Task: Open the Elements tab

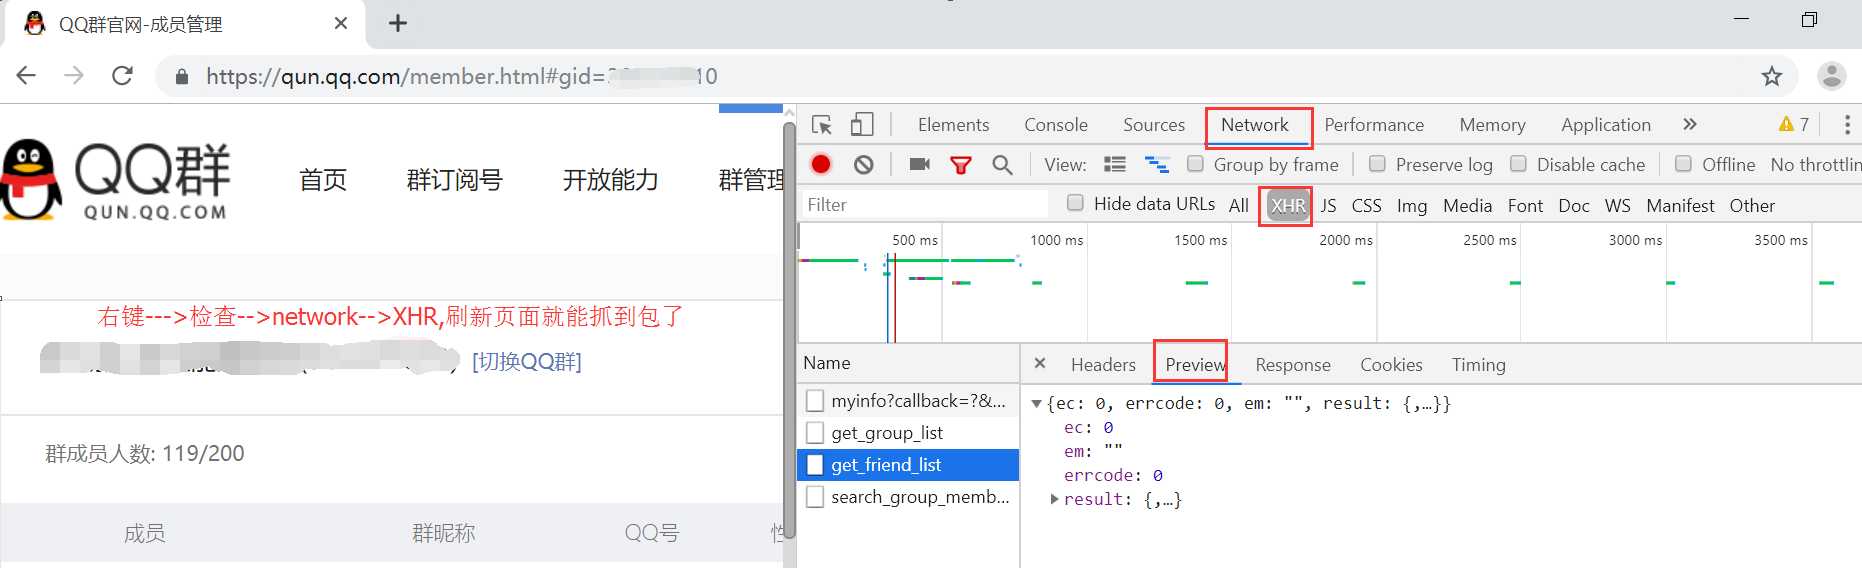Action: [953, 125]
